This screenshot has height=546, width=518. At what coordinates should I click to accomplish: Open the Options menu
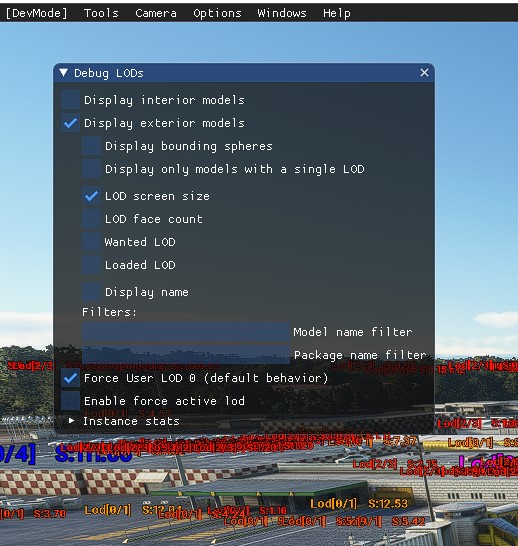(217, 13)
